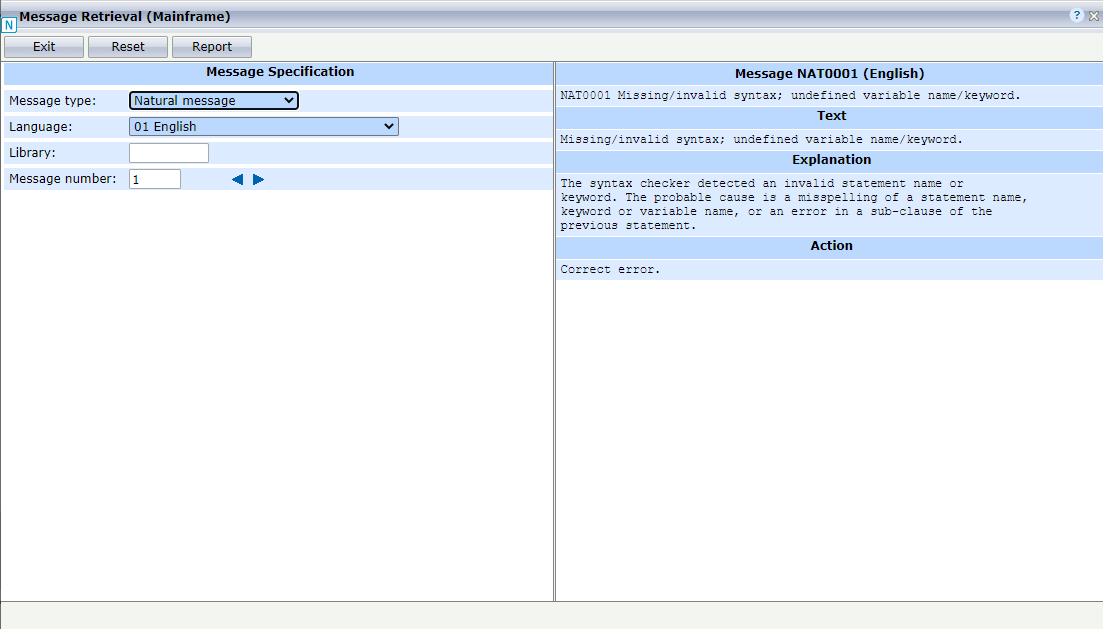Click the Message NAT0001 (English) header
This screenshot has height=629, width=1103.
pyautogui.click(x=830, y=73)
